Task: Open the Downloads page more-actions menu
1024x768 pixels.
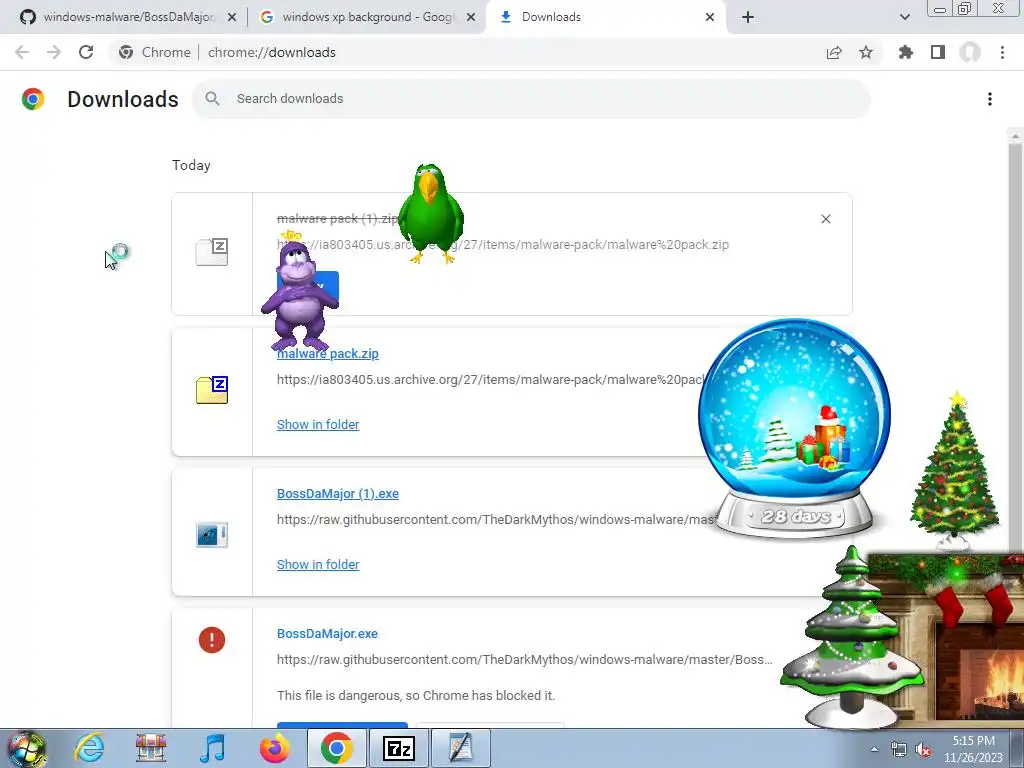Action: (990, 99)
